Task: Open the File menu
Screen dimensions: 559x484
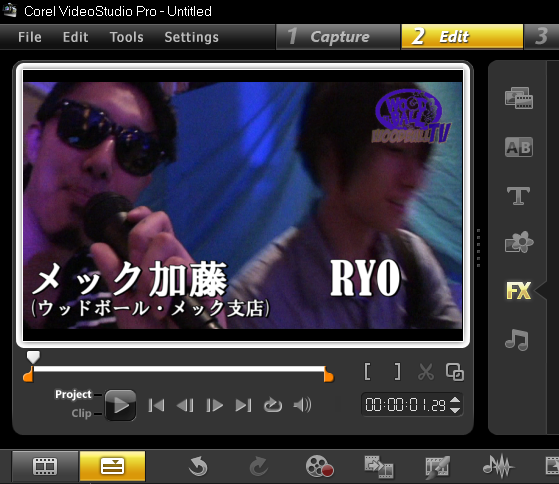Action: (x=30, y=37)
